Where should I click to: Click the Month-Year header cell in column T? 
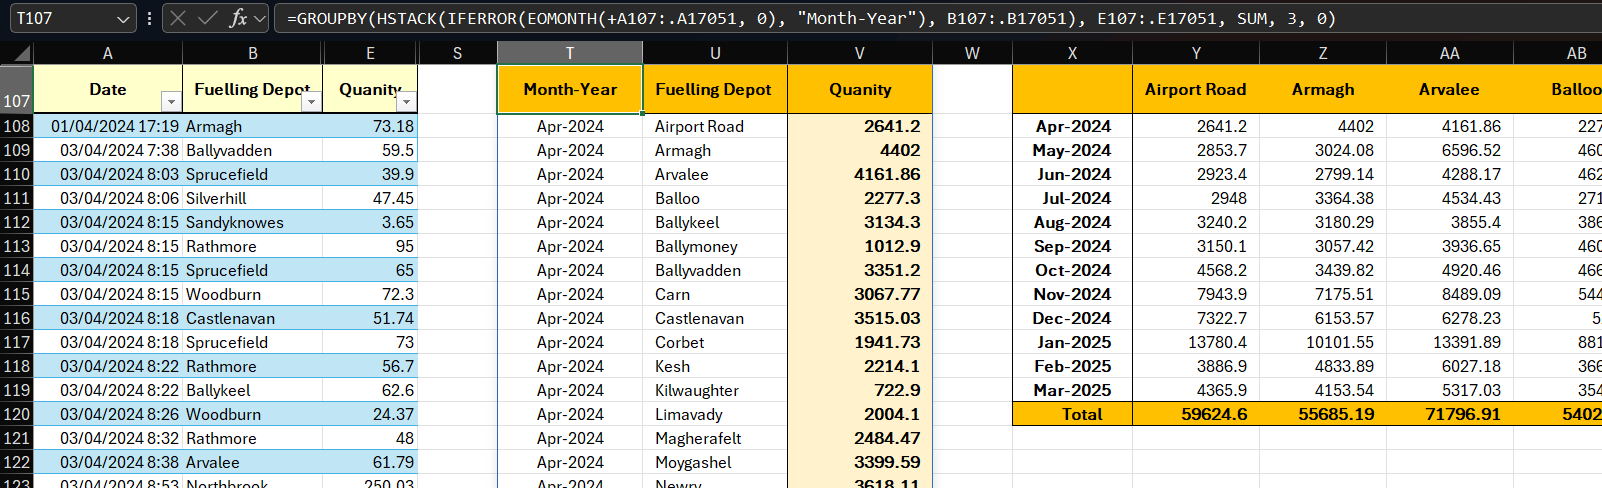pos(570,89)
